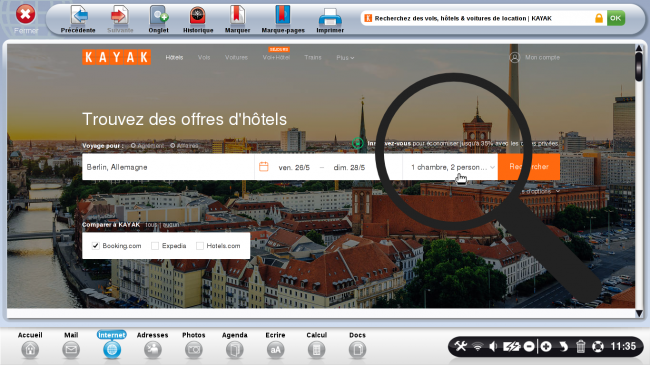Viewport: 650px width, 365px height.
Task: Open the settings tools icon in the tray
Action: click(461, 346)
